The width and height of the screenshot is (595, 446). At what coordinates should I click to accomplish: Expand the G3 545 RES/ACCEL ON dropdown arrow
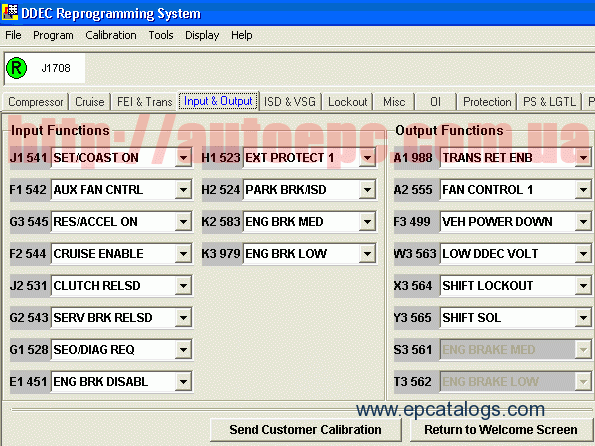(x=183, y=221)
